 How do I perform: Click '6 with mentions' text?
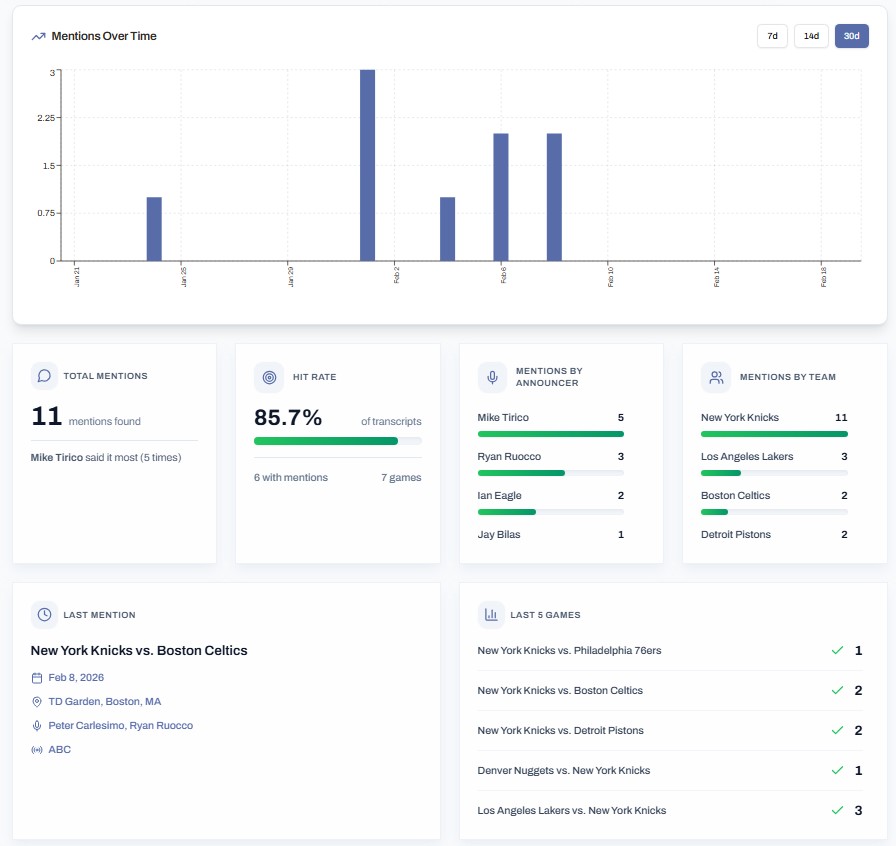coord(291,478)
